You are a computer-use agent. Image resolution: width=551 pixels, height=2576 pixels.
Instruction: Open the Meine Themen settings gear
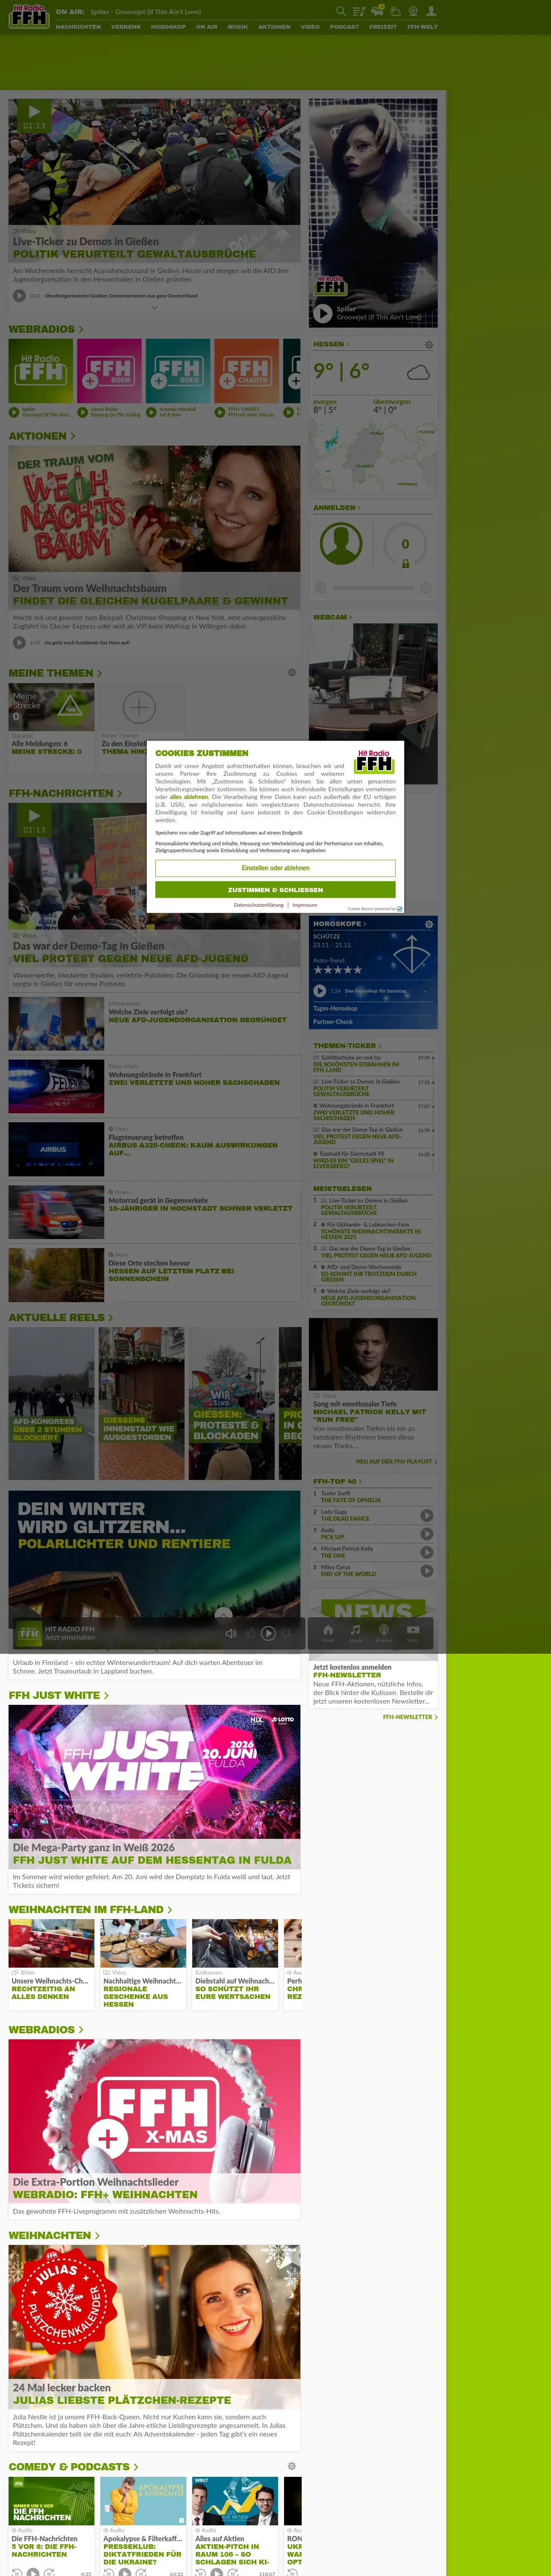[292, 672]
